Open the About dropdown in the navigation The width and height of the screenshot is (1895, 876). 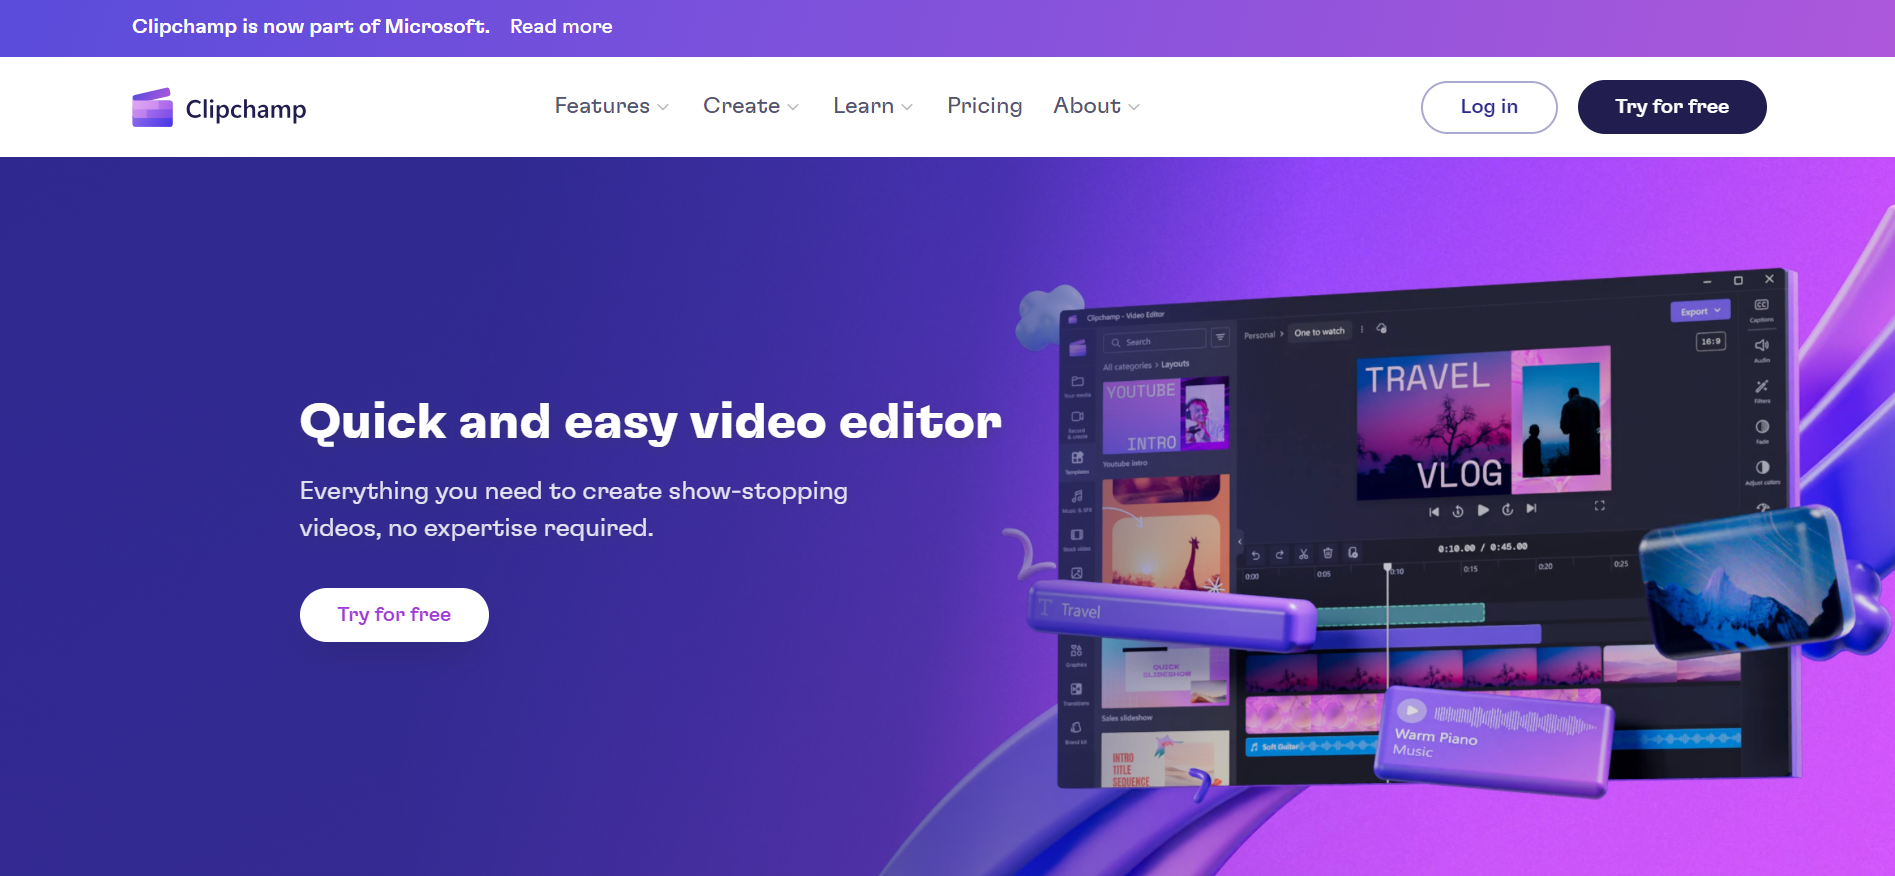tap(1095, 106)
